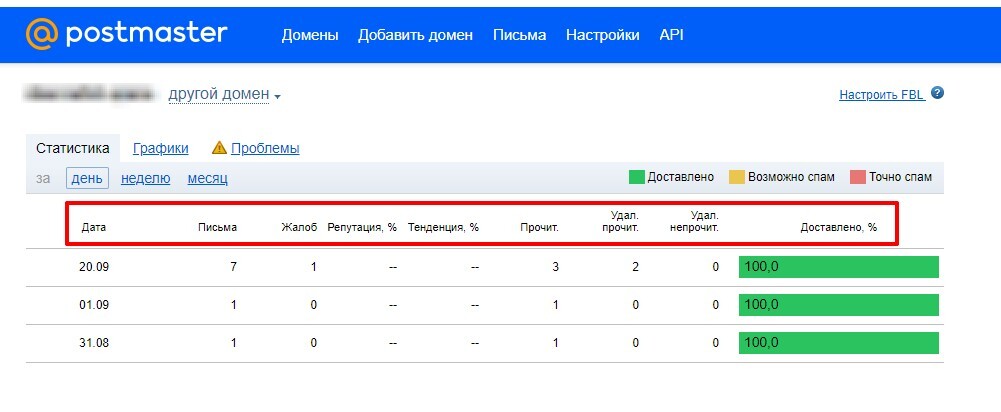
Task: Click the Дата column header
Action: click(94, 227)
